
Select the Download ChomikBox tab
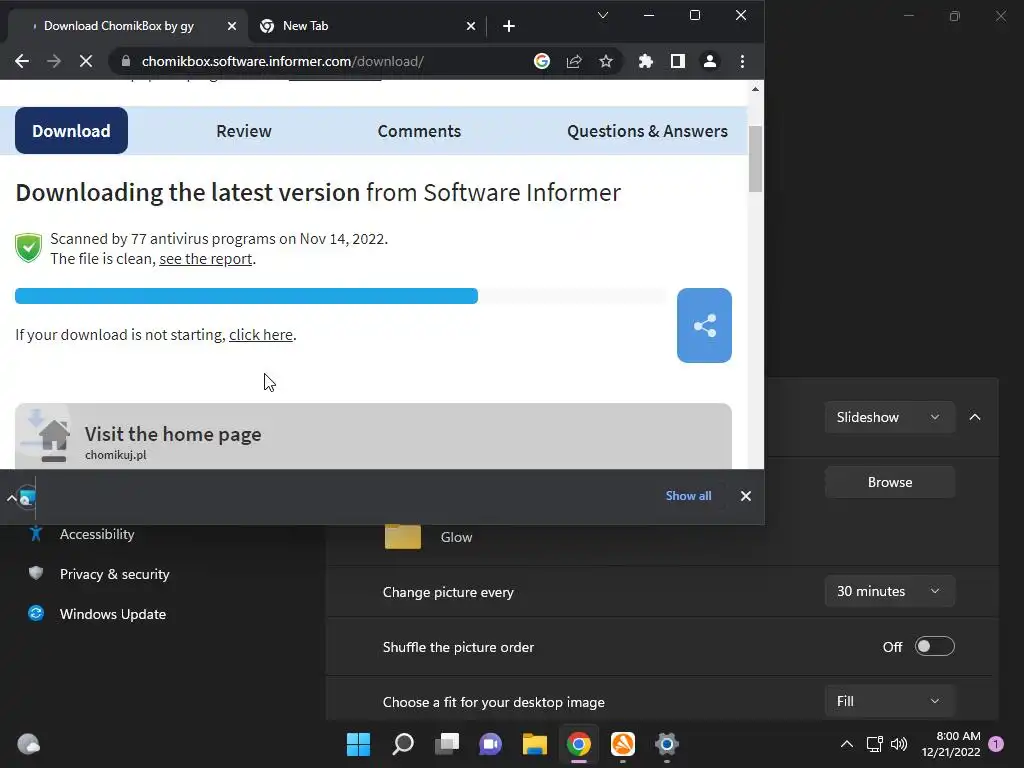click(127, 26)
